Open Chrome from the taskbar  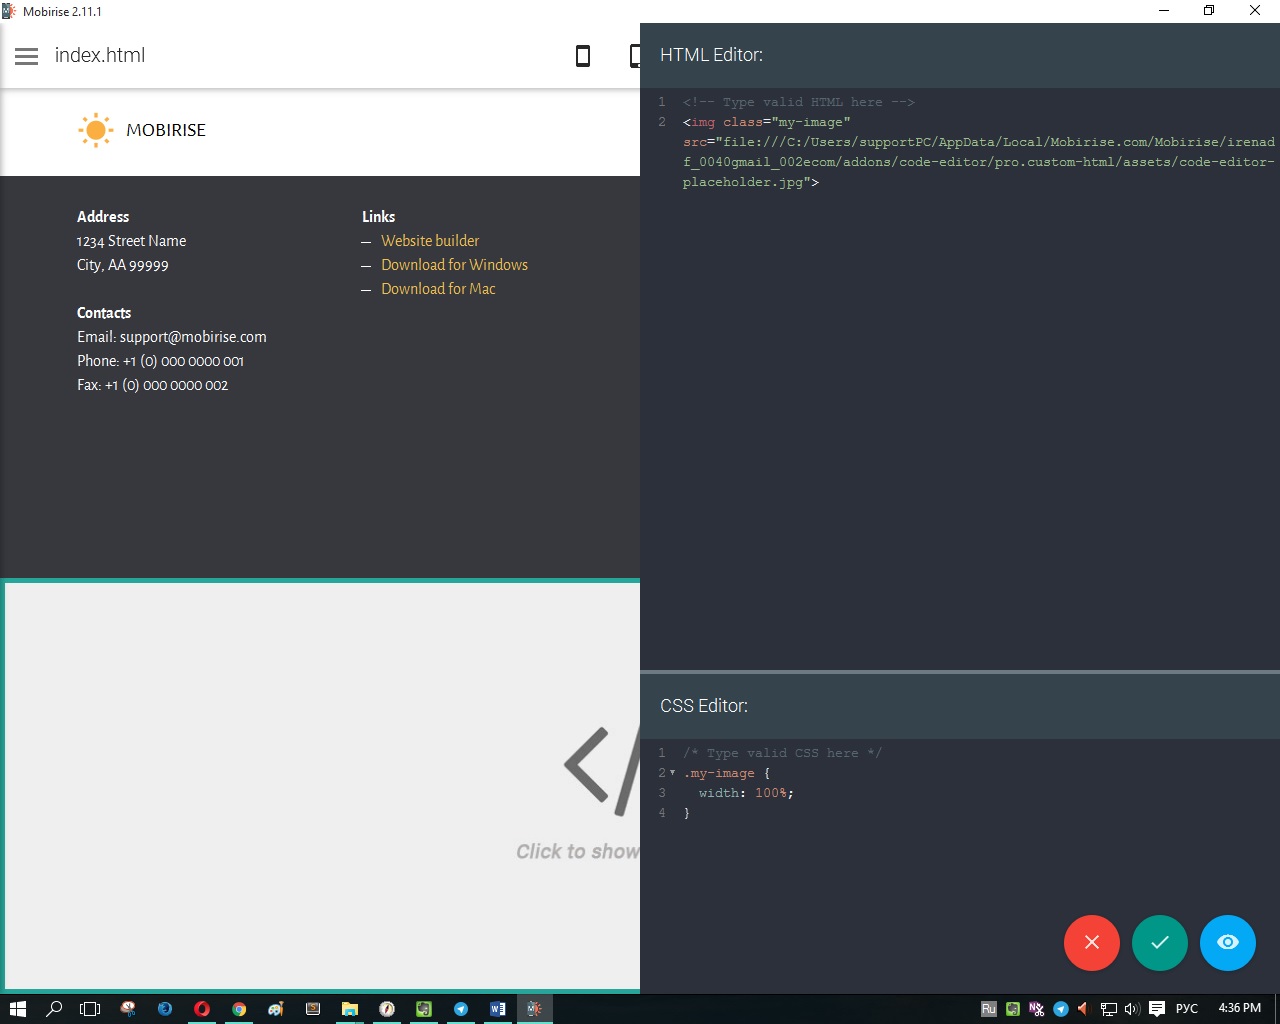click(239, 1009)
